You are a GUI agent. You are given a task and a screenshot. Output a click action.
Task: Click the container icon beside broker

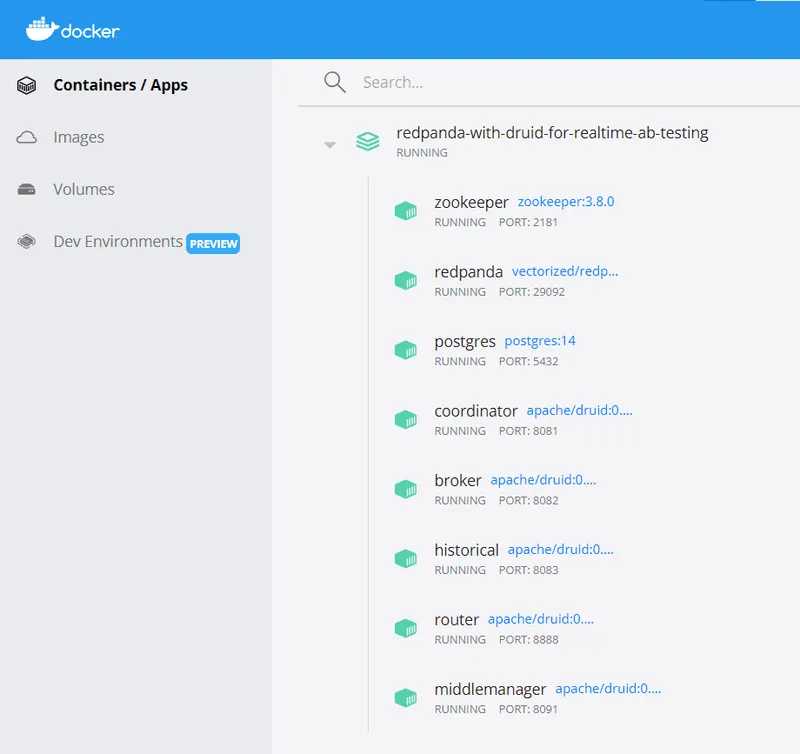(406, 489)
